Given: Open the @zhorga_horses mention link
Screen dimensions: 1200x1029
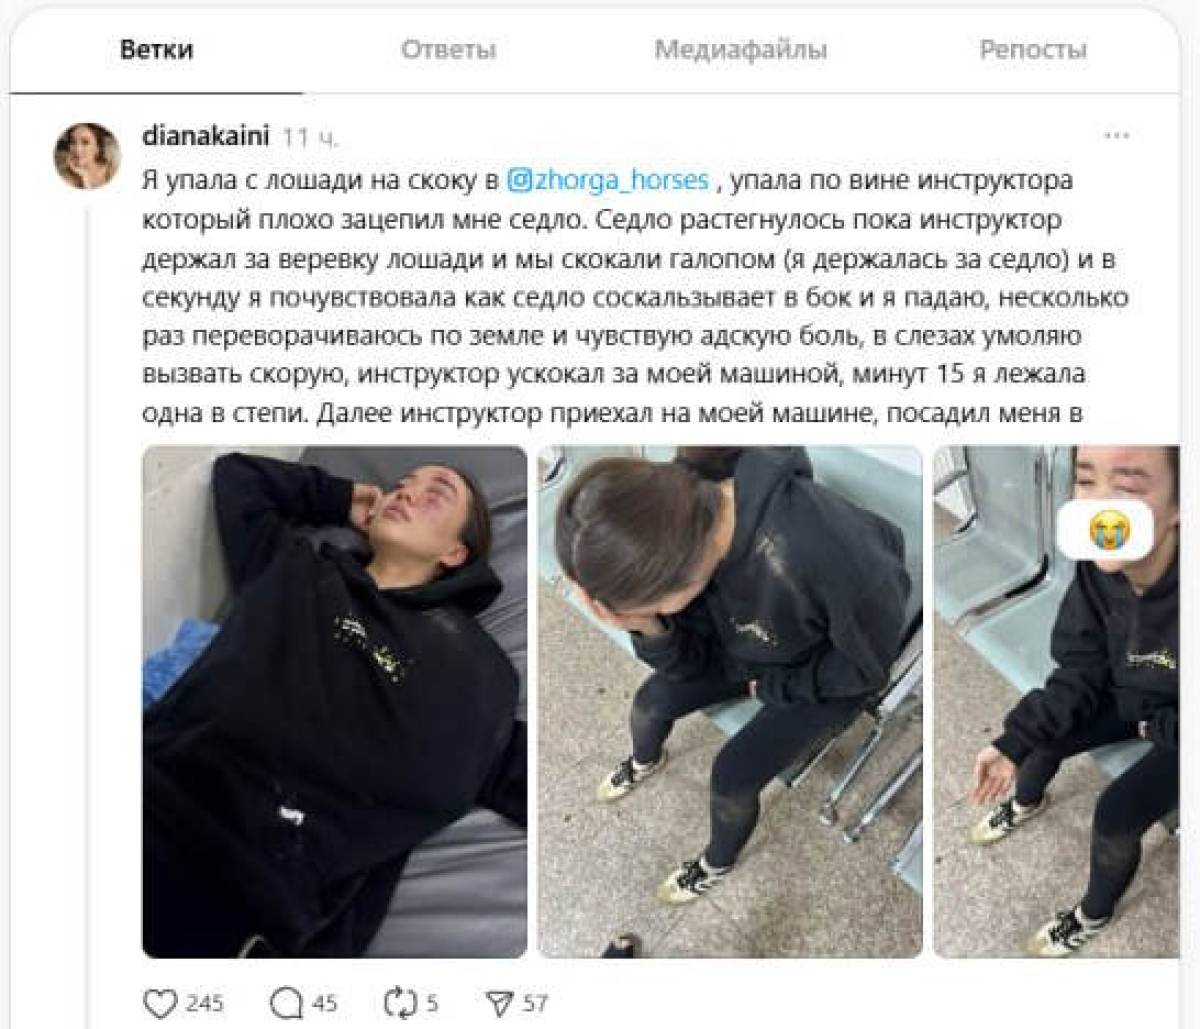Looking at the screenshot, I should tap(609, 180).
